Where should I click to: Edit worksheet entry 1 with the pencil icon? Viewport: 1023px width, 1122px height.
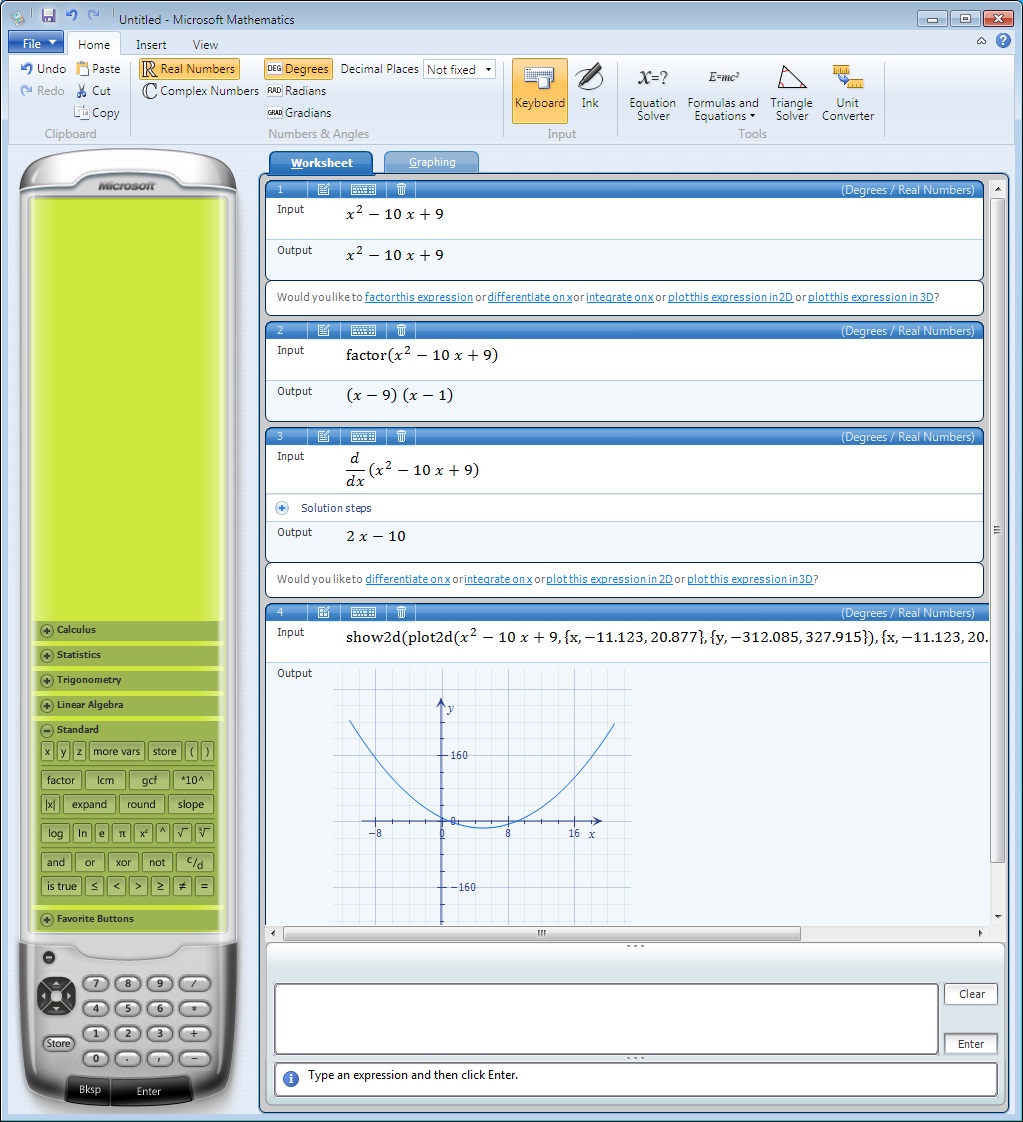[323, 189]
